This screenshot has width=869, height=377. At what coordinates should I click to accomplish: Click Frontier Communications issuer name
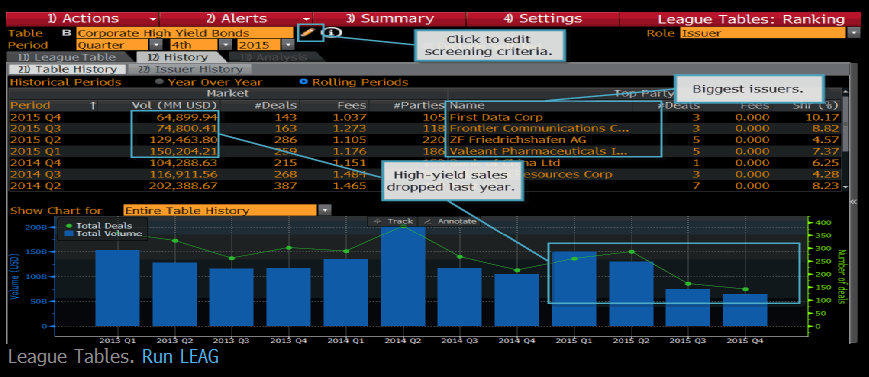coord(539,129)
